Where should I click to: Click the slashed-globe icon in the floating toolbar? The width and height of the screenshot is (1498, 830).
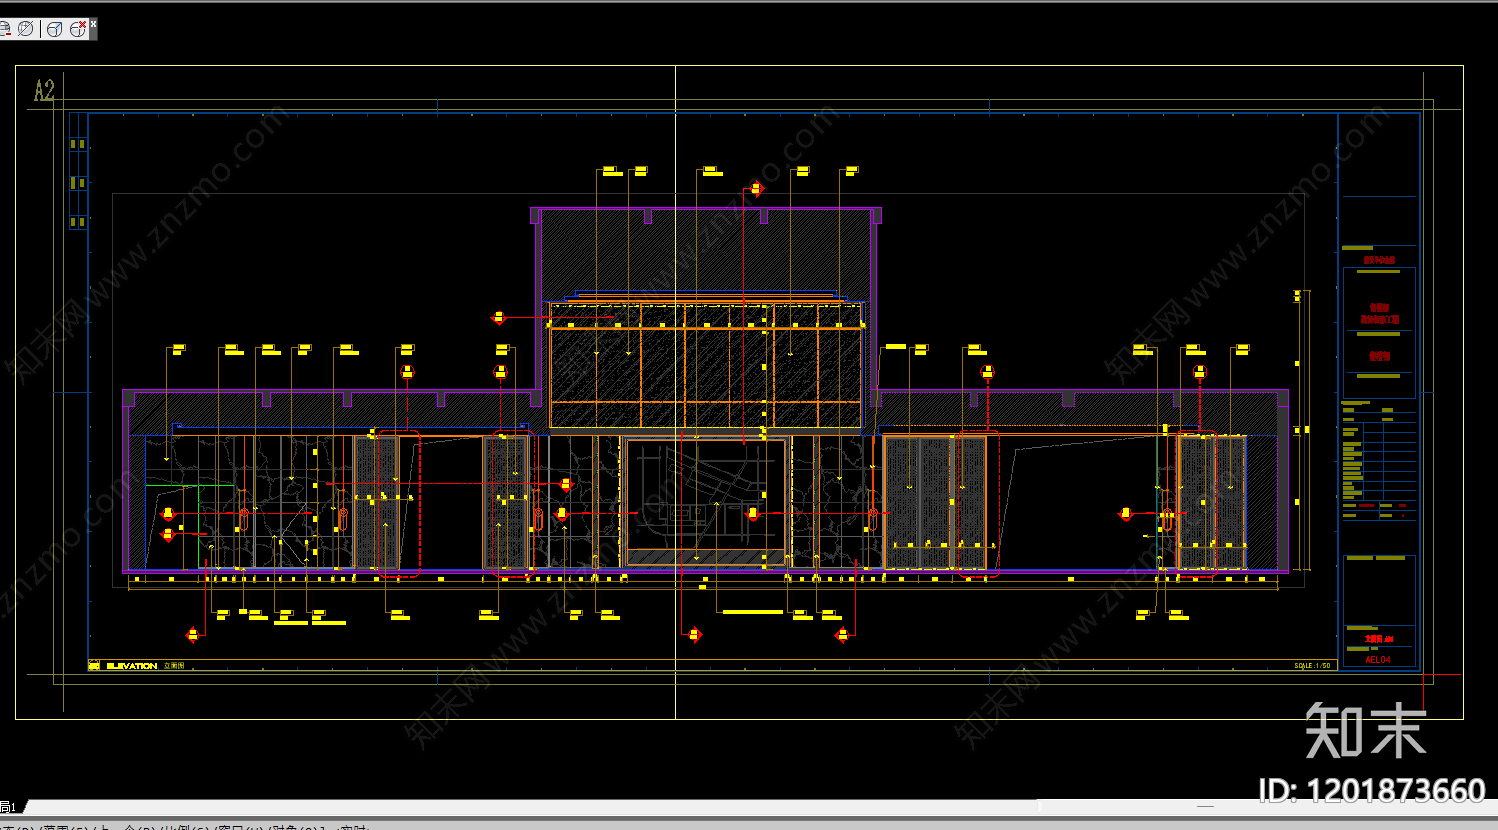click(26, 29)
